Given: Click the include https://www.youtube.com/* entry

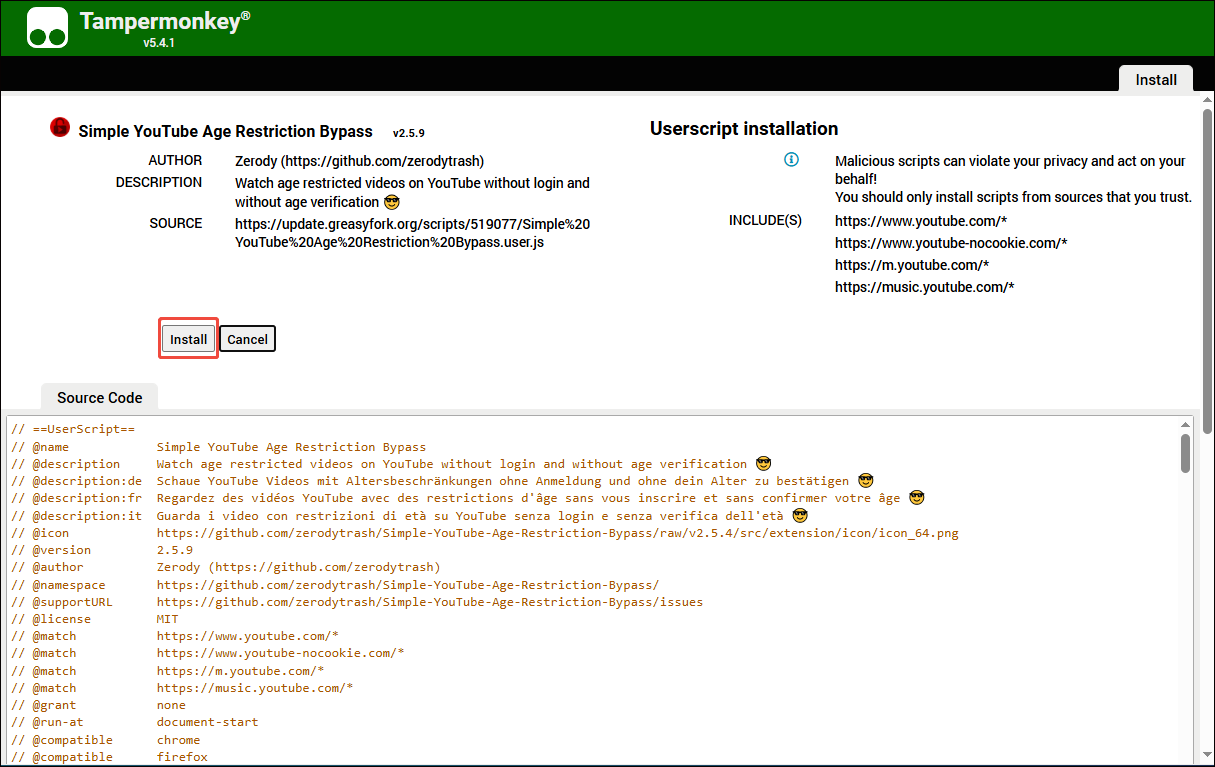Looking at the screenshot, I should coord(921,221).
